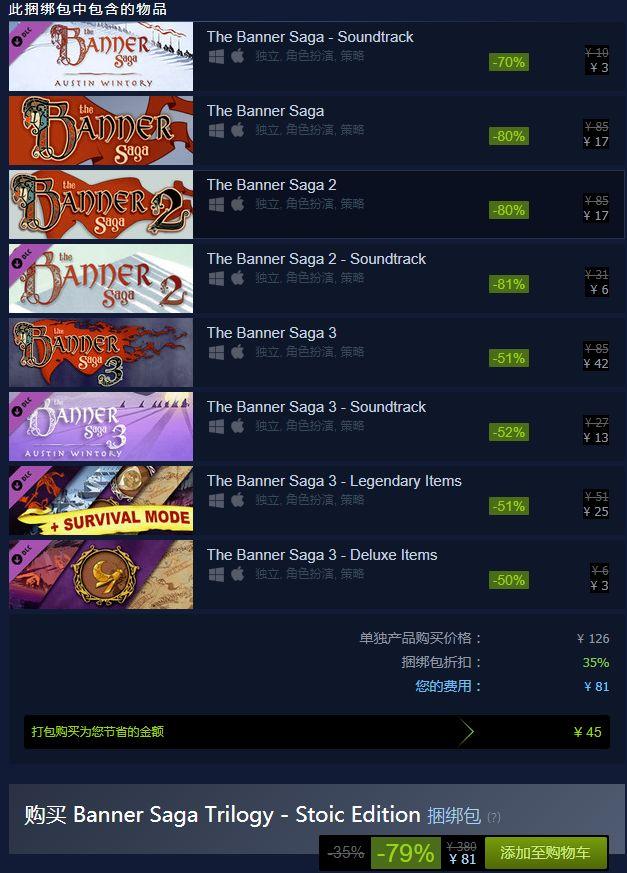Select The Banner Saga 3 - Deluxe Items title
Screen dimensions: 627x873
(322, 555)
